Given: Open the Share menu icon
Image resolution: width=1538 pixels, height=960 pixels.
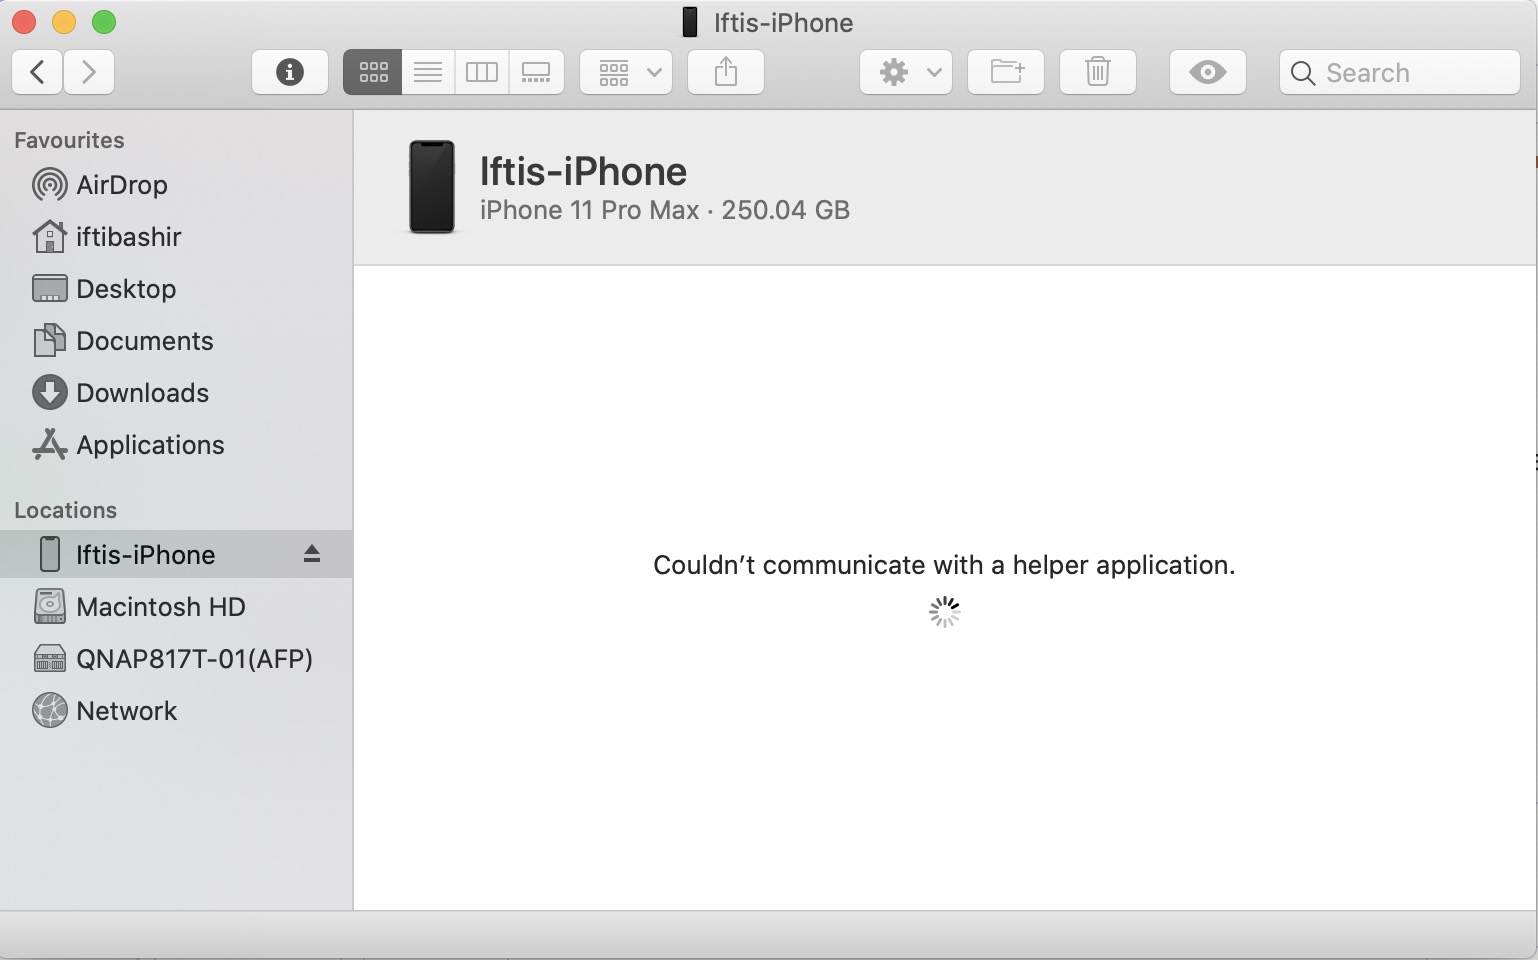Looking at the screenshot, I should (x=725, y=71).
